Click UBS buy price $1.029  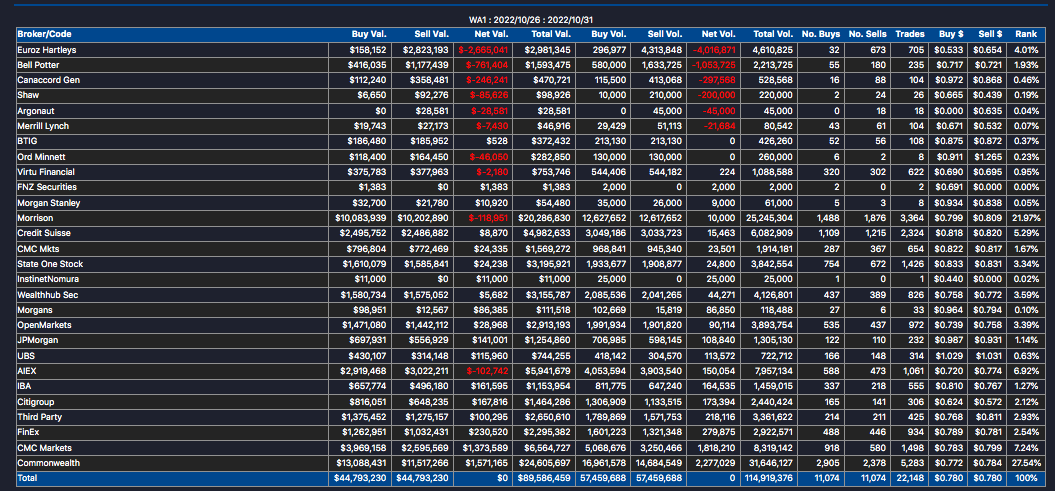coord(950,355)
